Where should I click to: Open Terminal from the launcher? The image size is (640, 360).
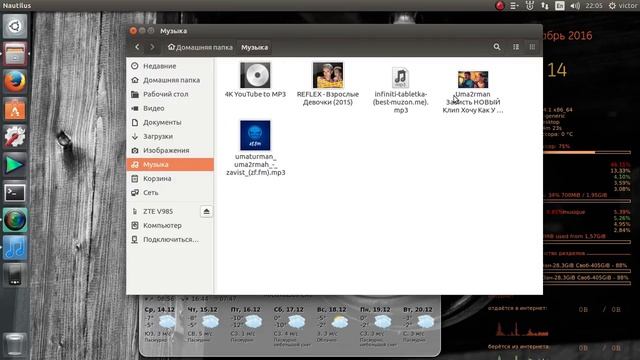coord(15,192)
